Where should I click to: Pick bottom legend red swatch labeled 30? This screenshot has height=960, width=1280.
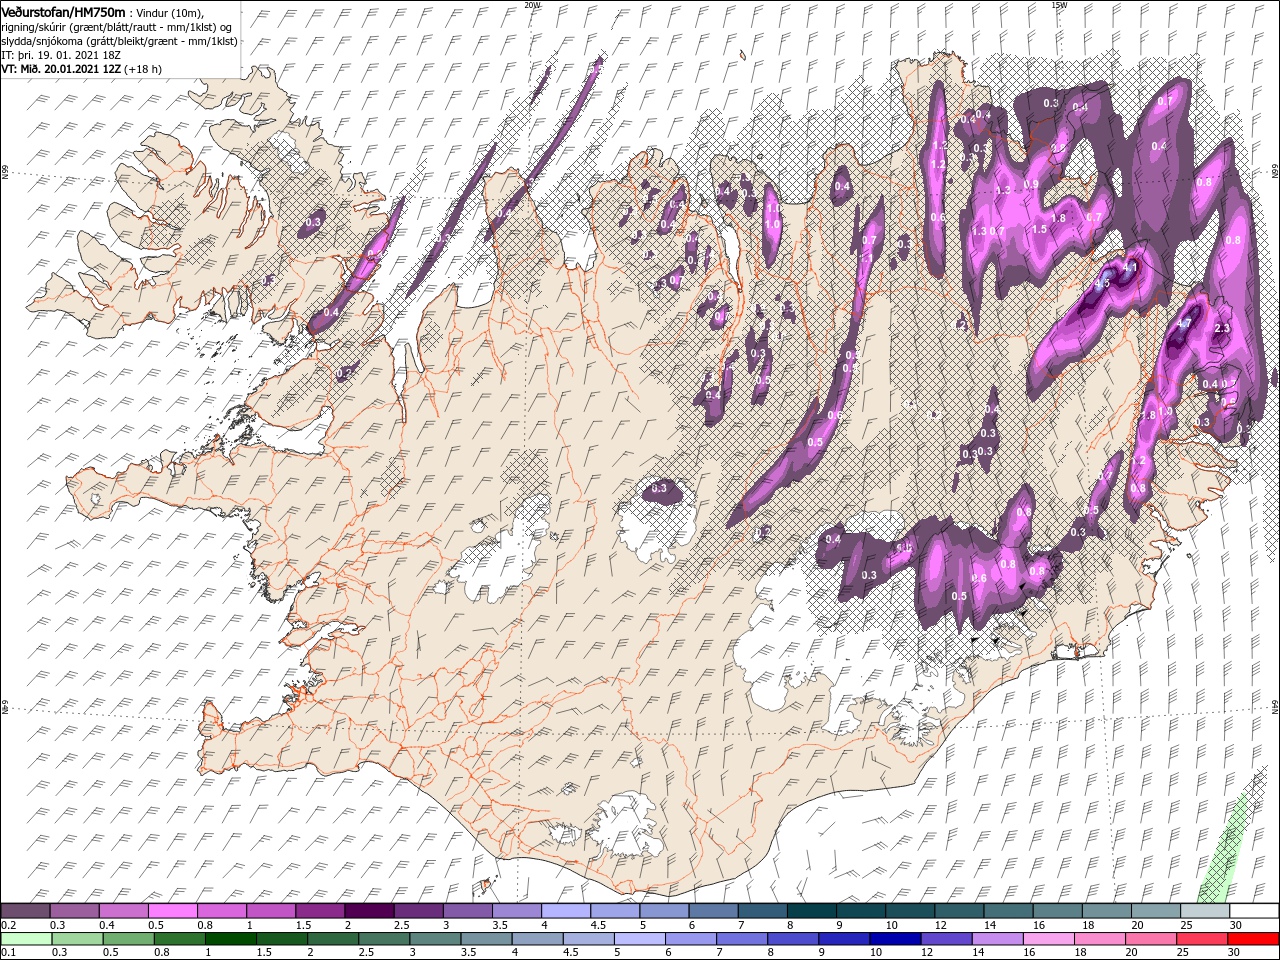pyautogui.click(x=1253, y=939)
